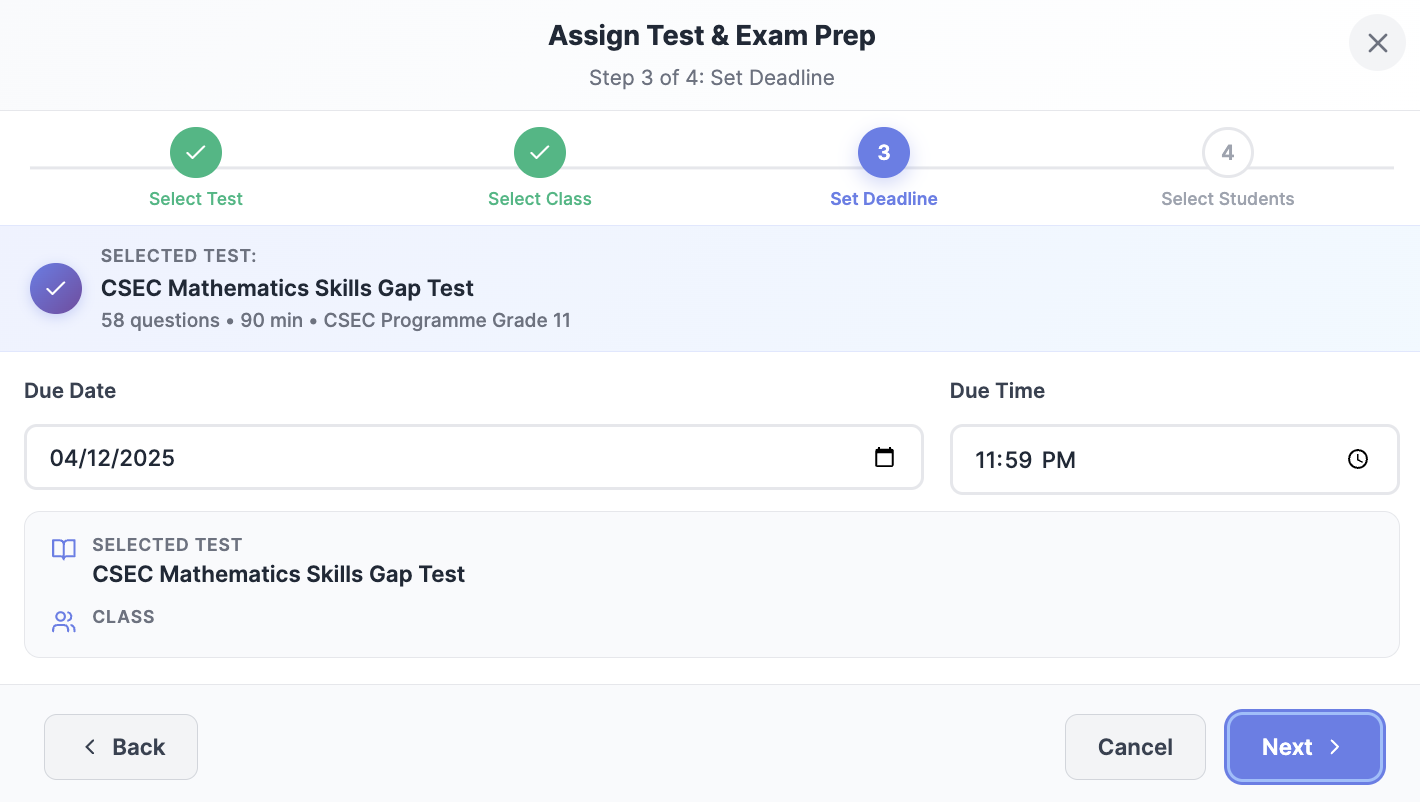1420x802 pixels.
Task: Click the purple checkmark beside selected test
Action: 56,289
